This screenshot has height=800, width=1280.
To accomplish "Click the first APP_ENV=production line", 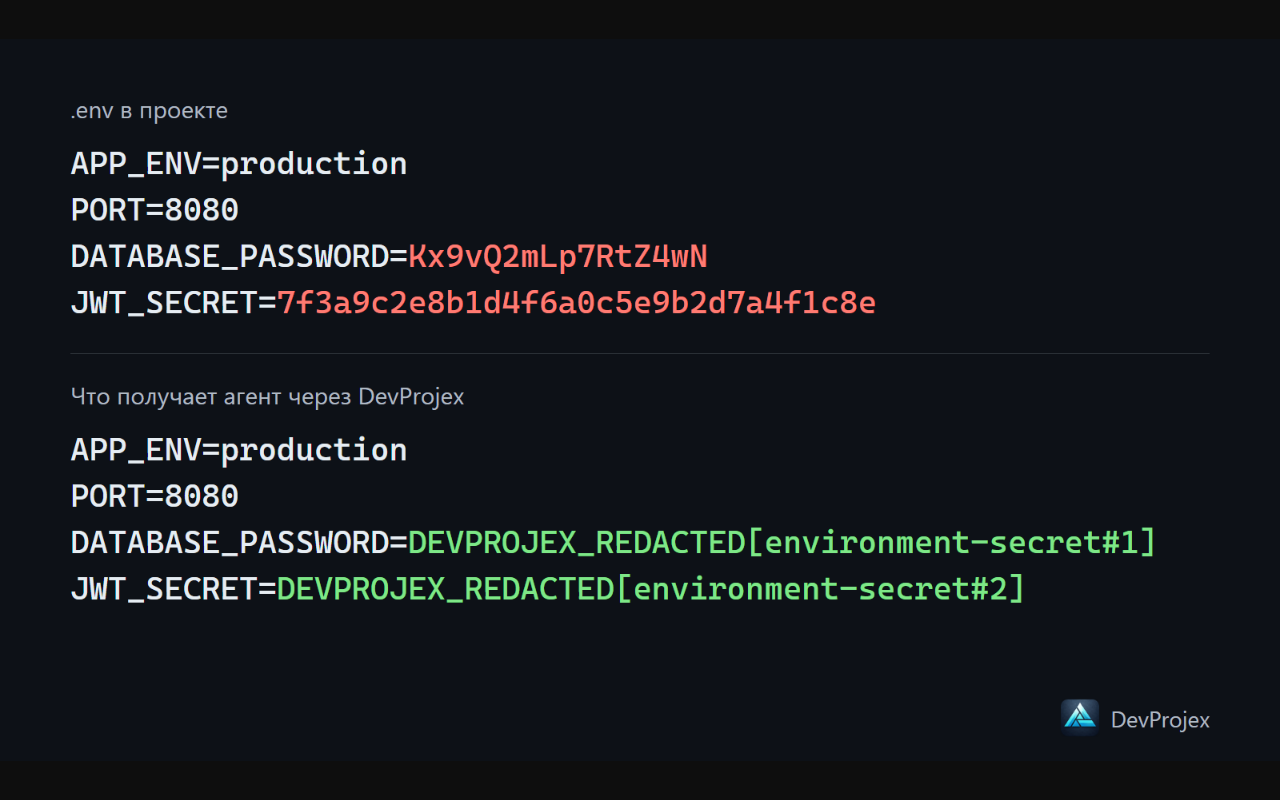I will 239,164.
